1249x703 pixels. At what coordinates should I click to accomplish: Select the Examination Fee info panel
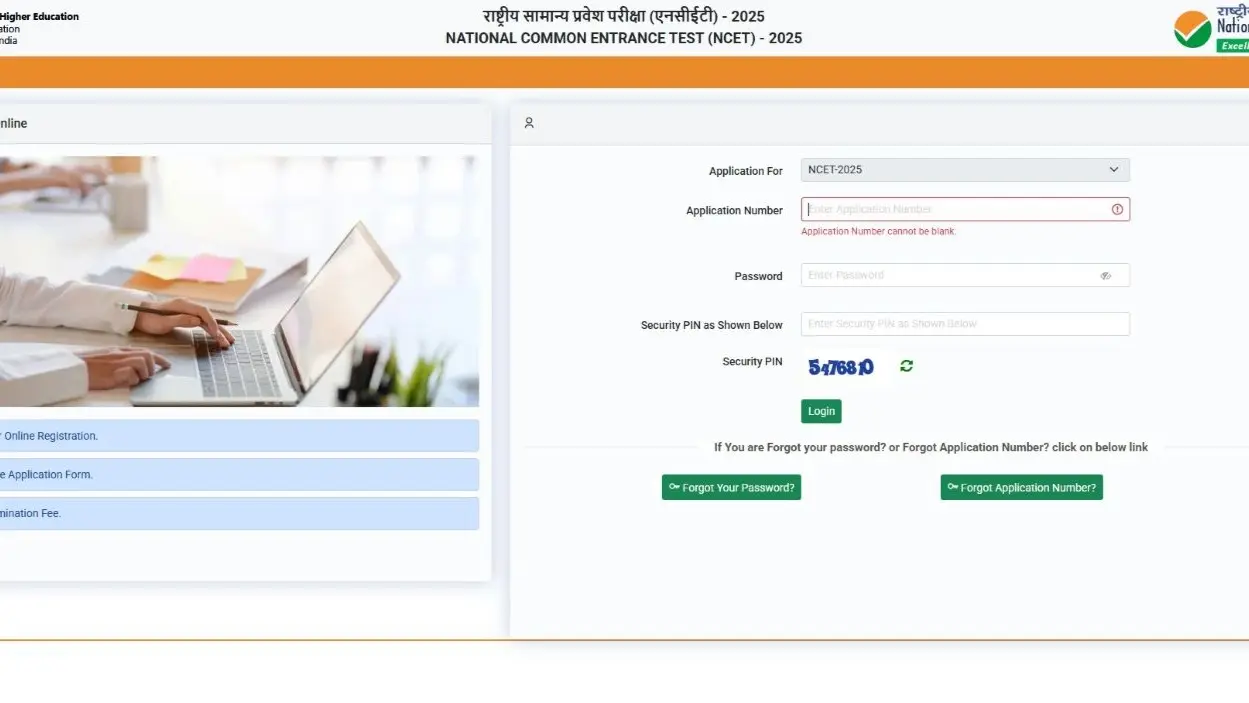240,513
